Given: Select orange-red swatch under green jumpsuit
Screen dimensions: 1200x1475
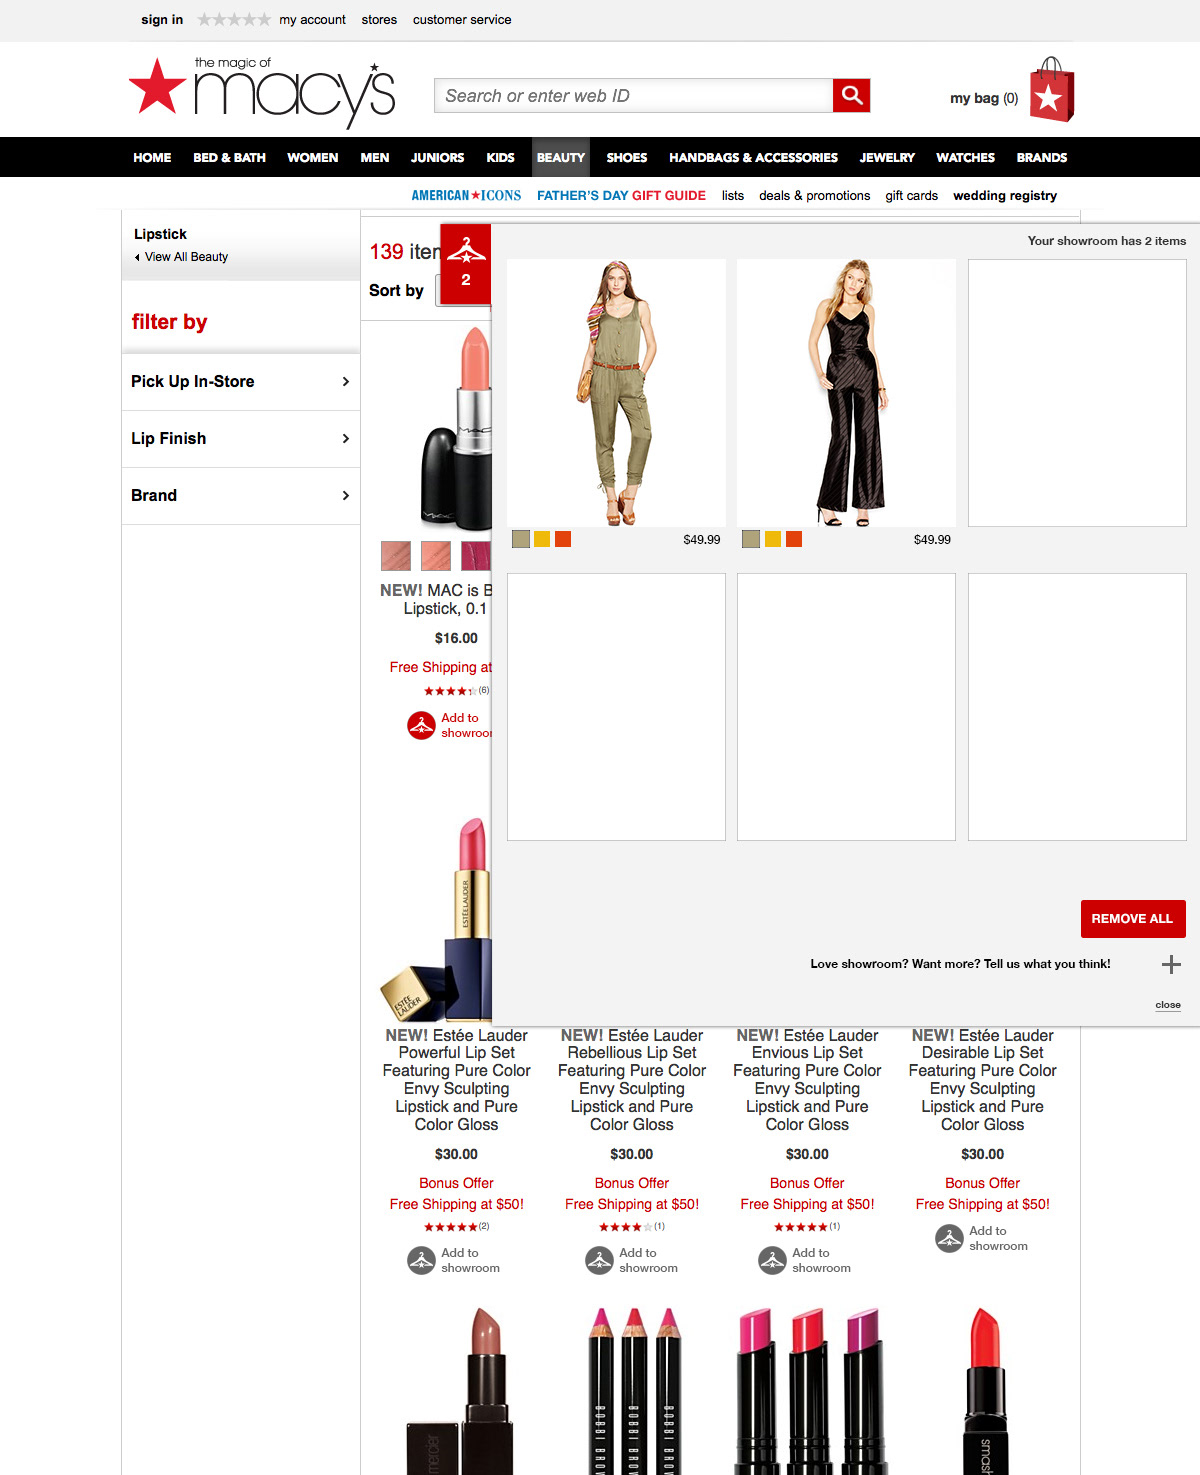Looking at the screenshot, I should pos(563,539).
